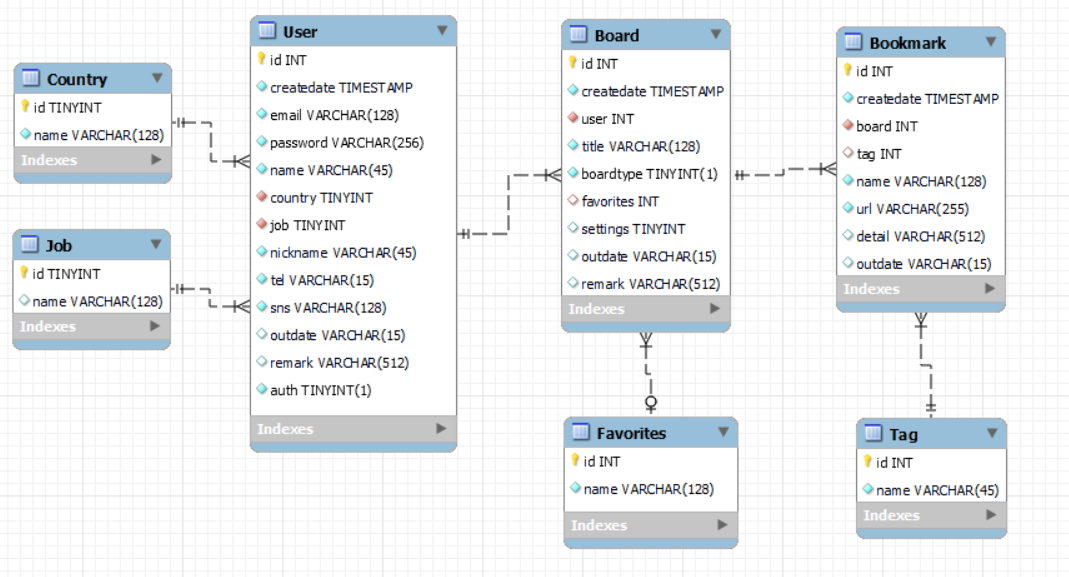Screen dimensions: 1069x577
Task: Click the Tag table icon
Action: [x=873, y=433]
